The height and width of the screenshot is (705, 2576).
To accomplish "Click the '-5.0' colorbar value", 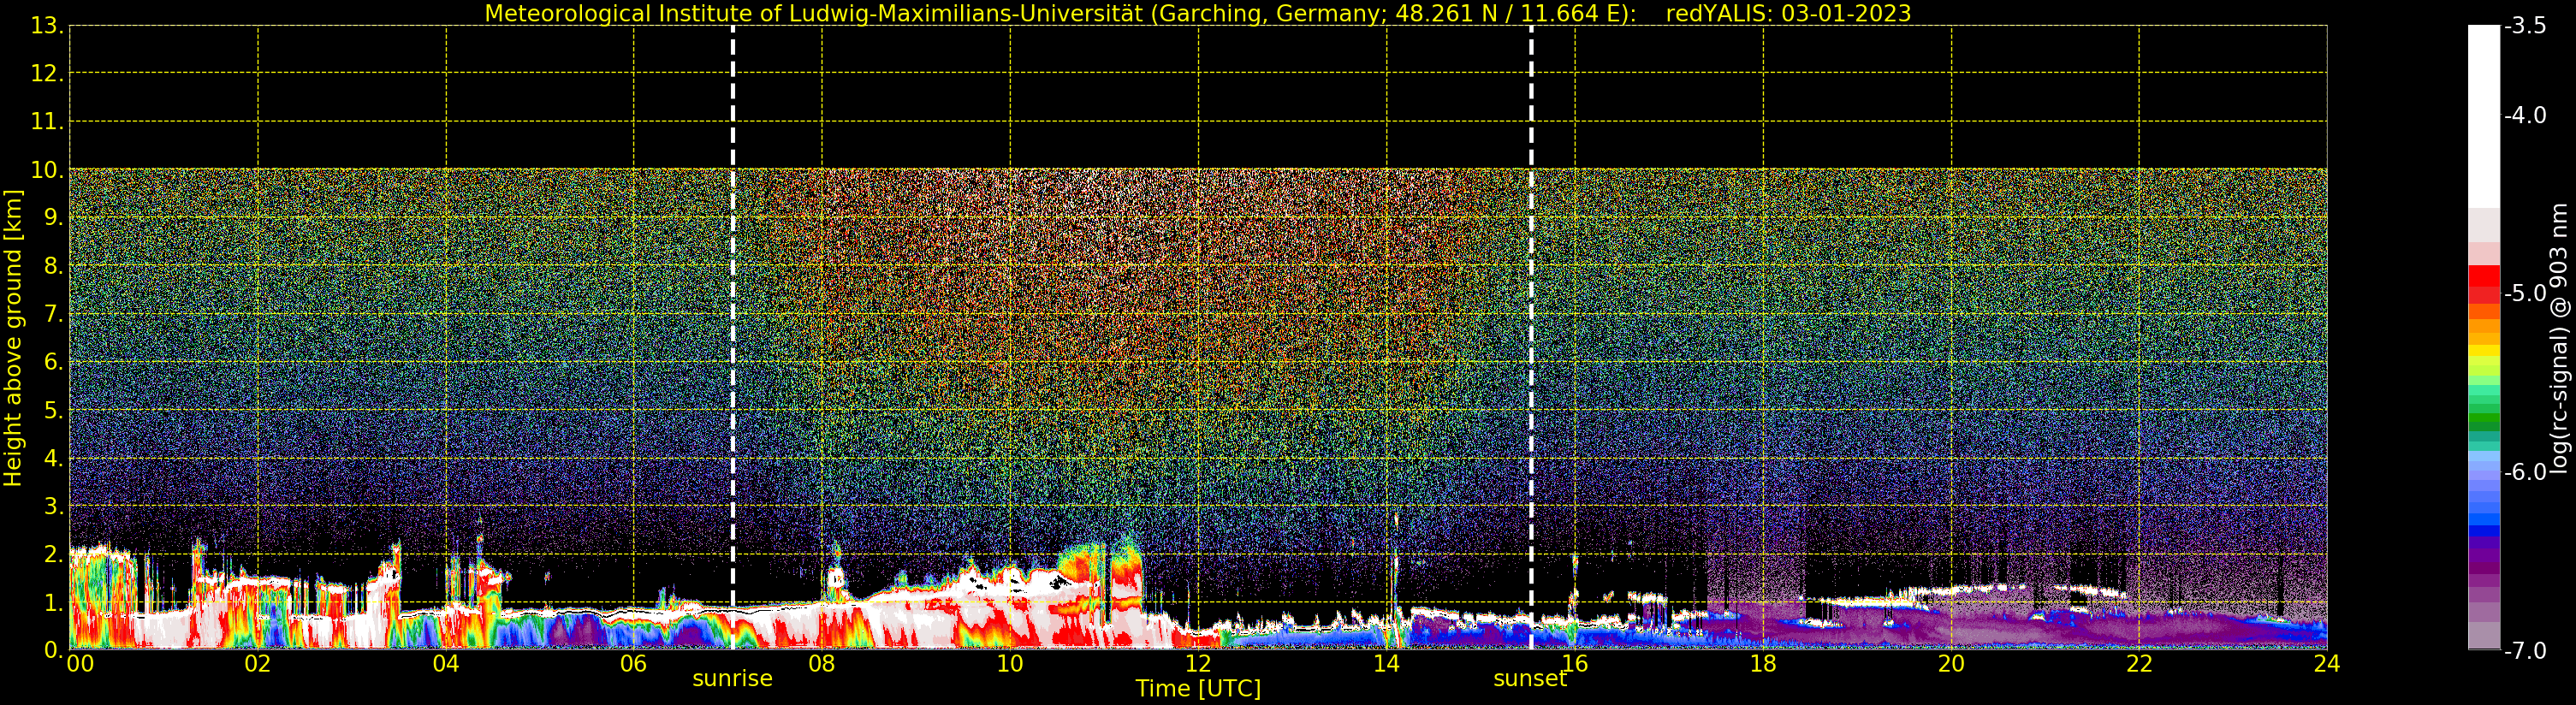I will (2525, 293).
